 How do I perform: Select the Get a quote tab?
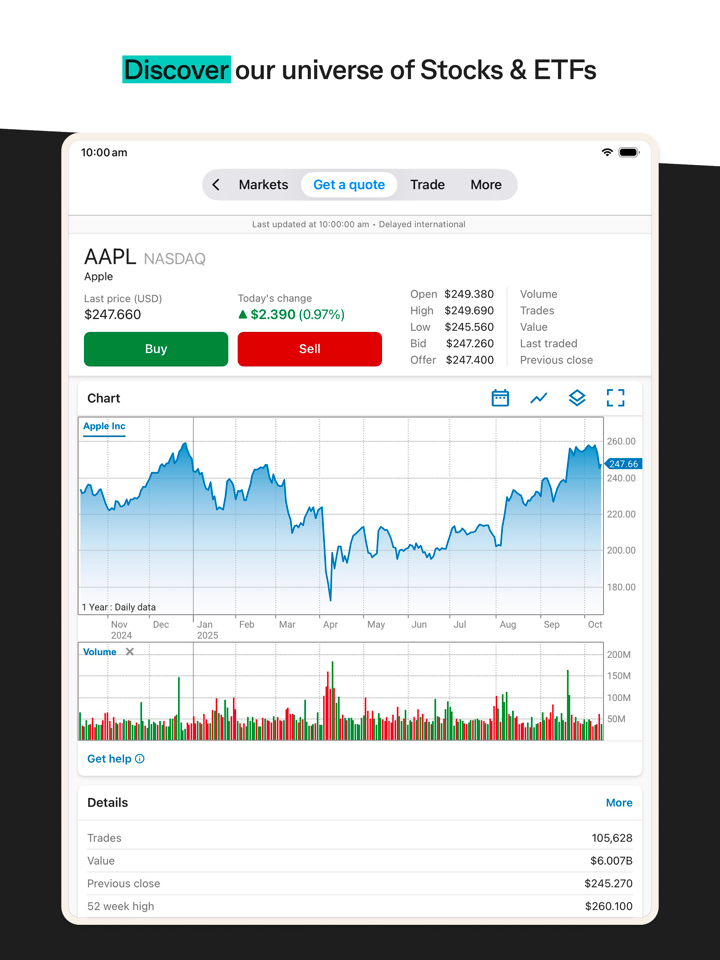(349, 185)
